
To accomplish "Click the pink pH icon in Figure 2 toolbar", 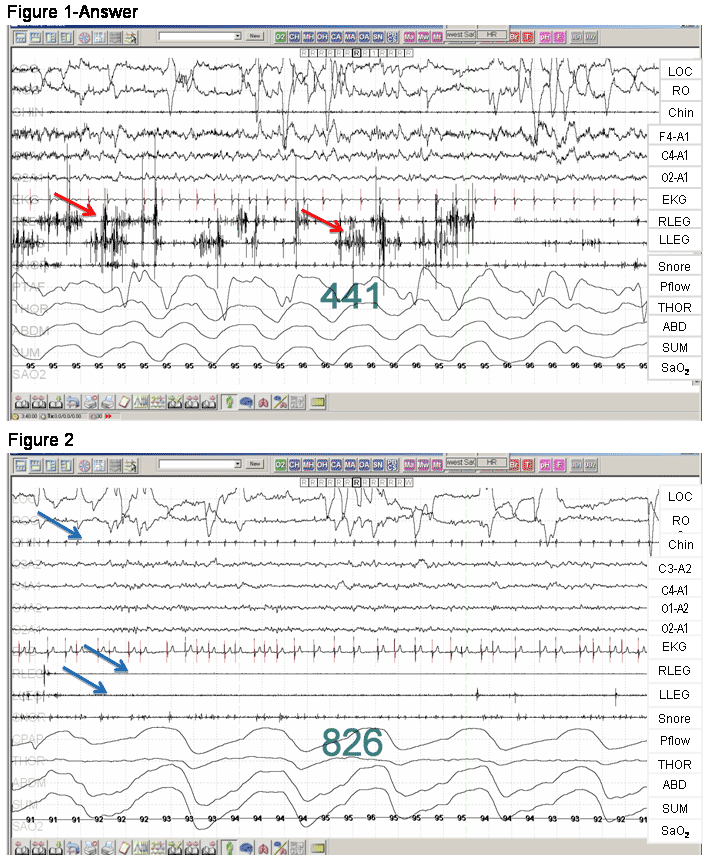I will coord(545,464).
